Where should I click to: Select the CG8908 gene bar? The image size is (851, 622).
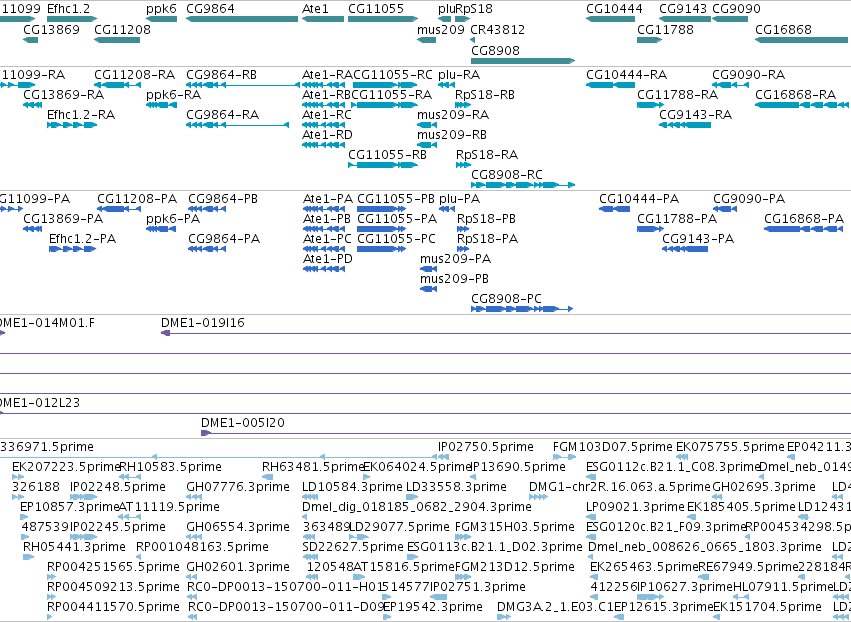pyautogui.click(x=523, y=61)
